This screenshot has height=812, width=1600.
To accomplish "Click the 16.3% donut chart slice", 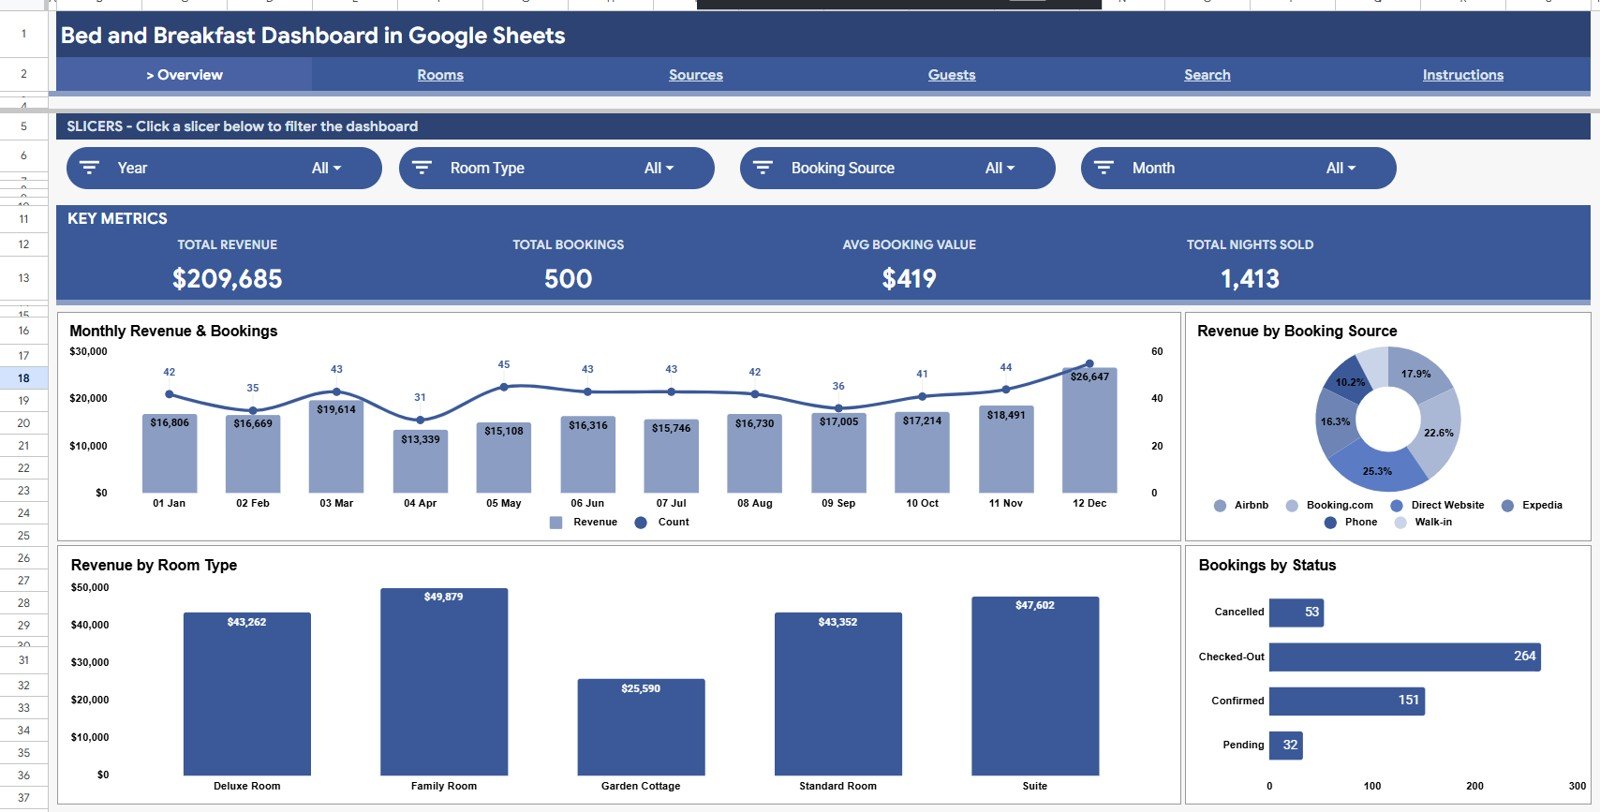I will point(1335,421).
